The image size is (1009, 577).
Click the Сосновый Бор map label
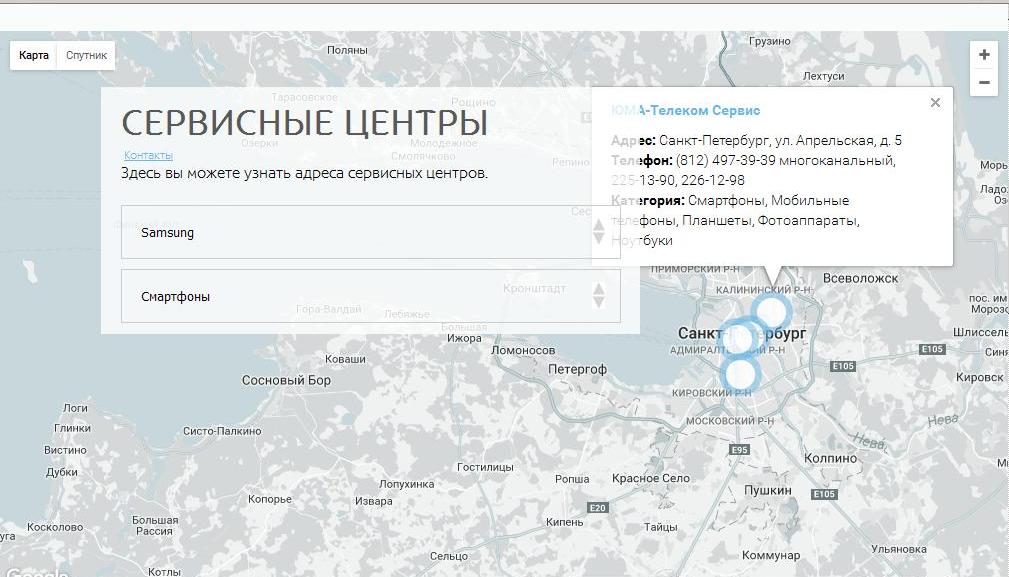point(286,381)
